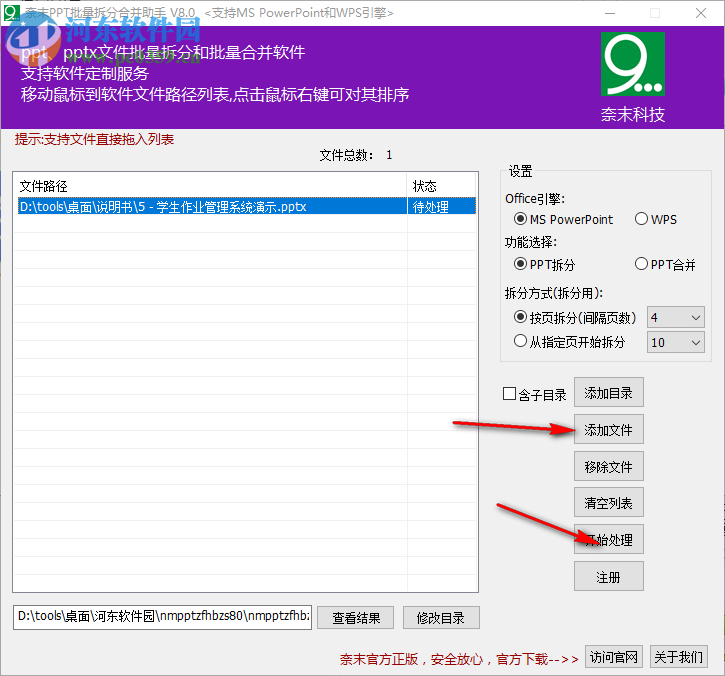Select 按页拆分(间隔页数) split mode
This screenshot has width=725, height=676.
pyautogui.click(x=575, y=317)
